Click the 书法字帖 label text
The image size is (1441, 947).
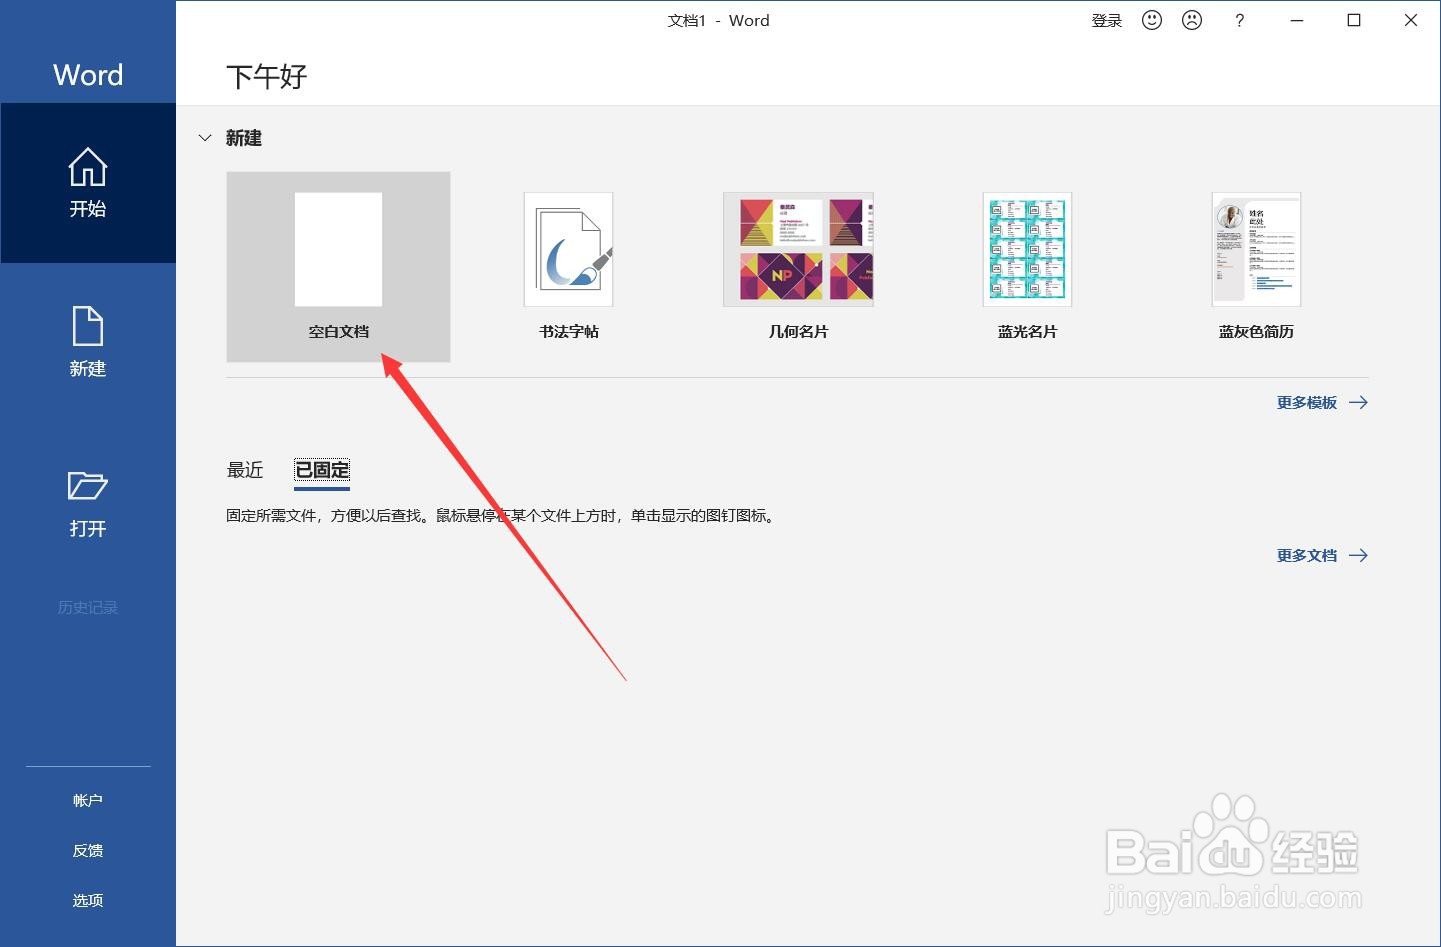(x=568, y=332)
